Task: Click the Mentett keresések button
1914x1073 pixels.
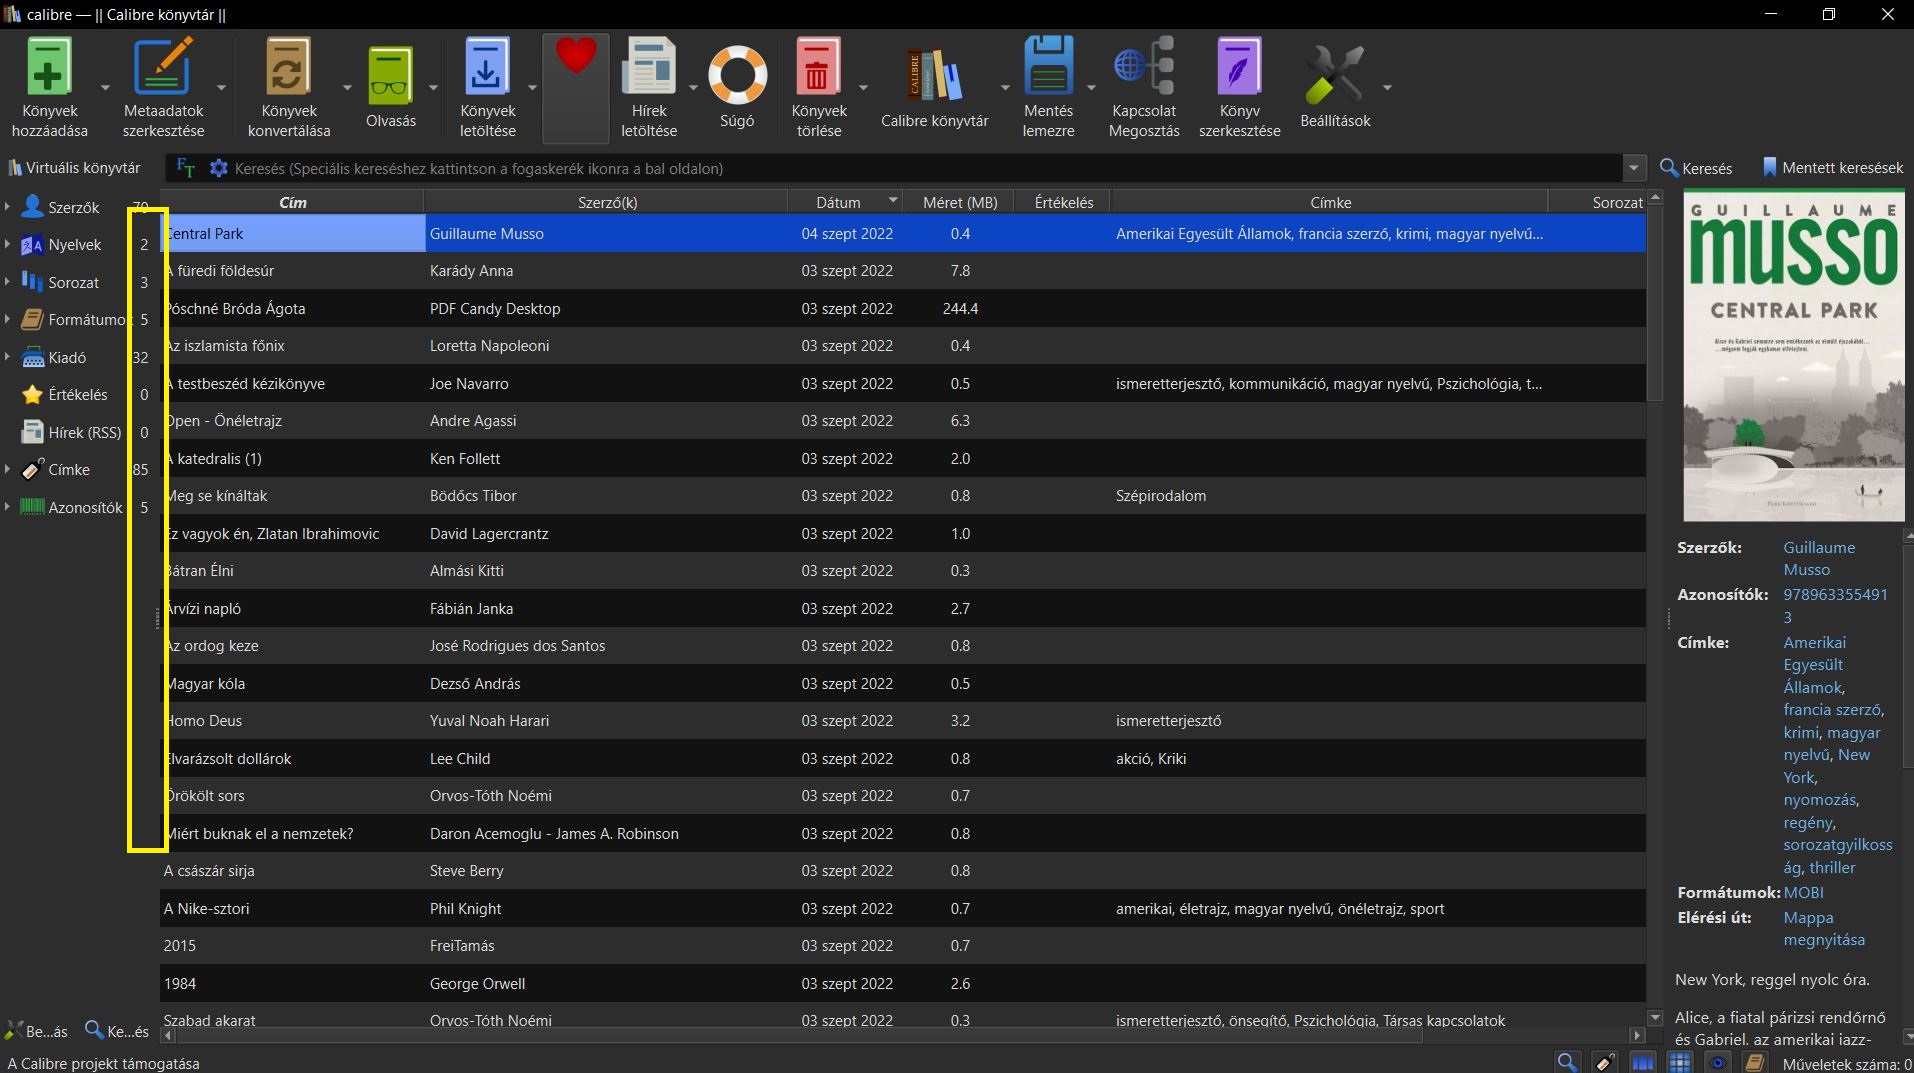Action: pos(1832,168)
